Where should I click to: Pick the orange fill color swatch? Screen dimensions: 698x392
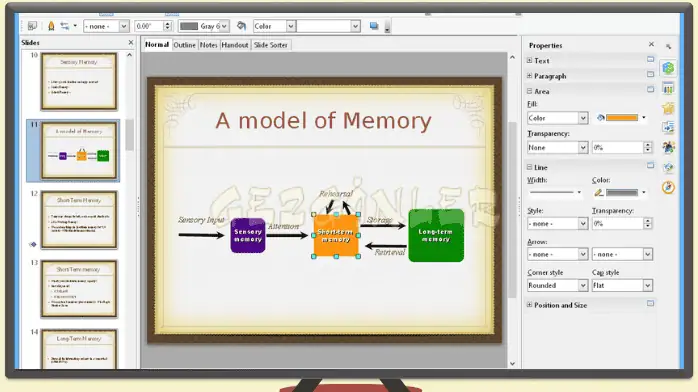coord(622,118)
